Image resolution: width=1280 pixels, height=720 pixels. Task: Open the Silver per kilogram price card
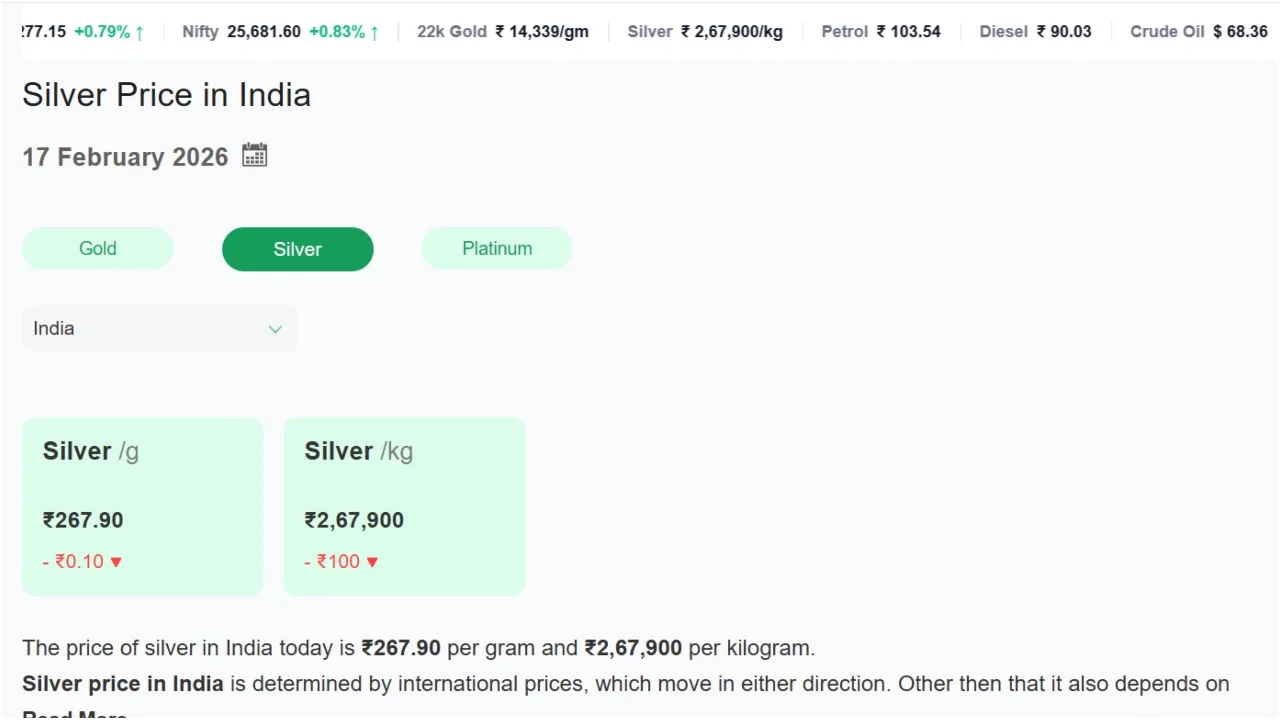(405, 506)
